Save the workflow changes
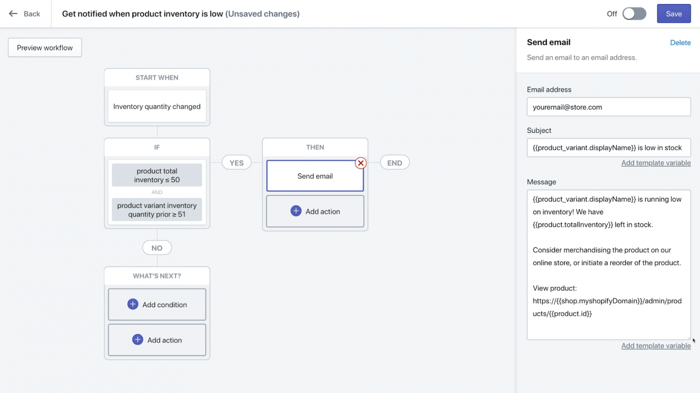The image size is (700, 393). (674, 14)
